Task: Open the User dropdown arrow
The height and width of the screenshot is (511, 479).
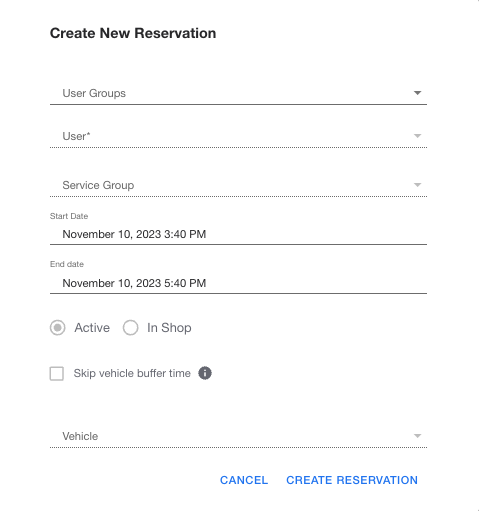Action: tap(417, 136)
